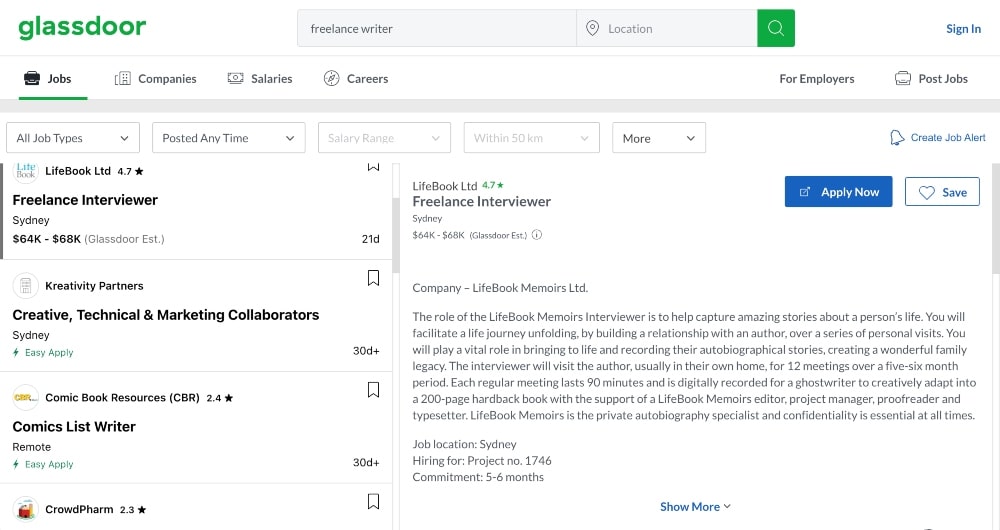Screen dimensions: 1000x530
Task: Click Easy Apply under Comics List Writer
Action: pyautogui.click(x=43, y=464)
